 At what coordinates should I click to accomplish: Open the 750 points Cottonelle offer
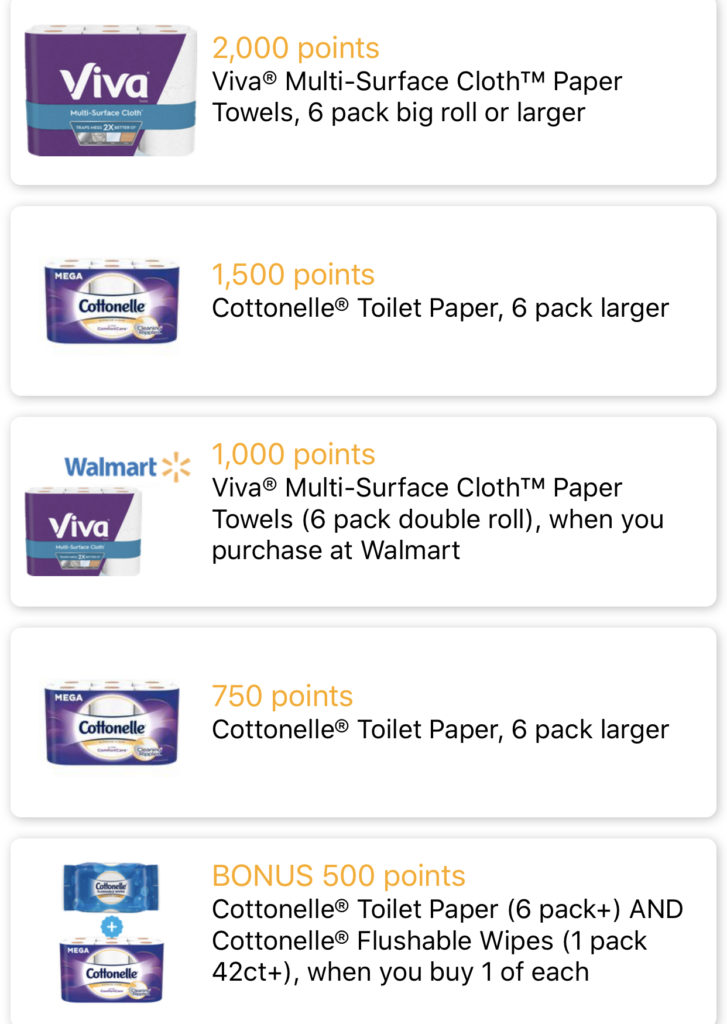point(363,722)
